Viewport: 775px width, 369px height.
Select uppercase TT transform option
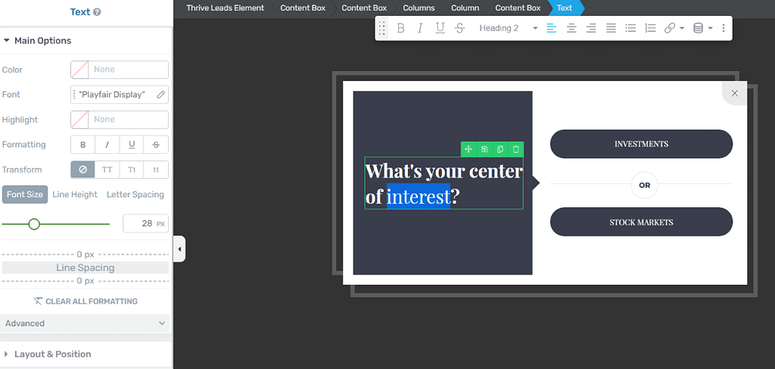tap(107, 169)
